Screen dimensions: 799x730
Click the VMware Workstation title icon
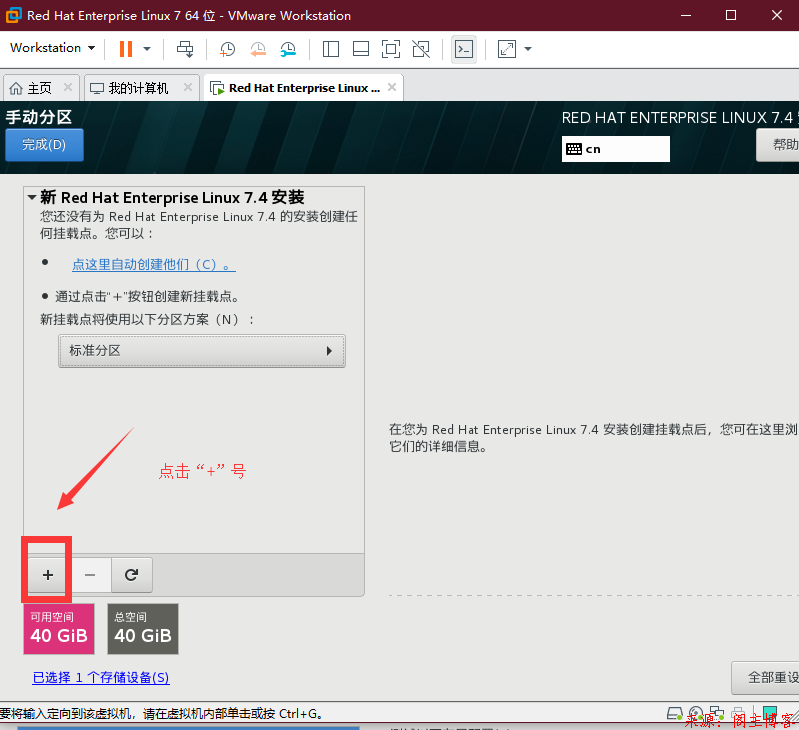(x=13, y=15)
